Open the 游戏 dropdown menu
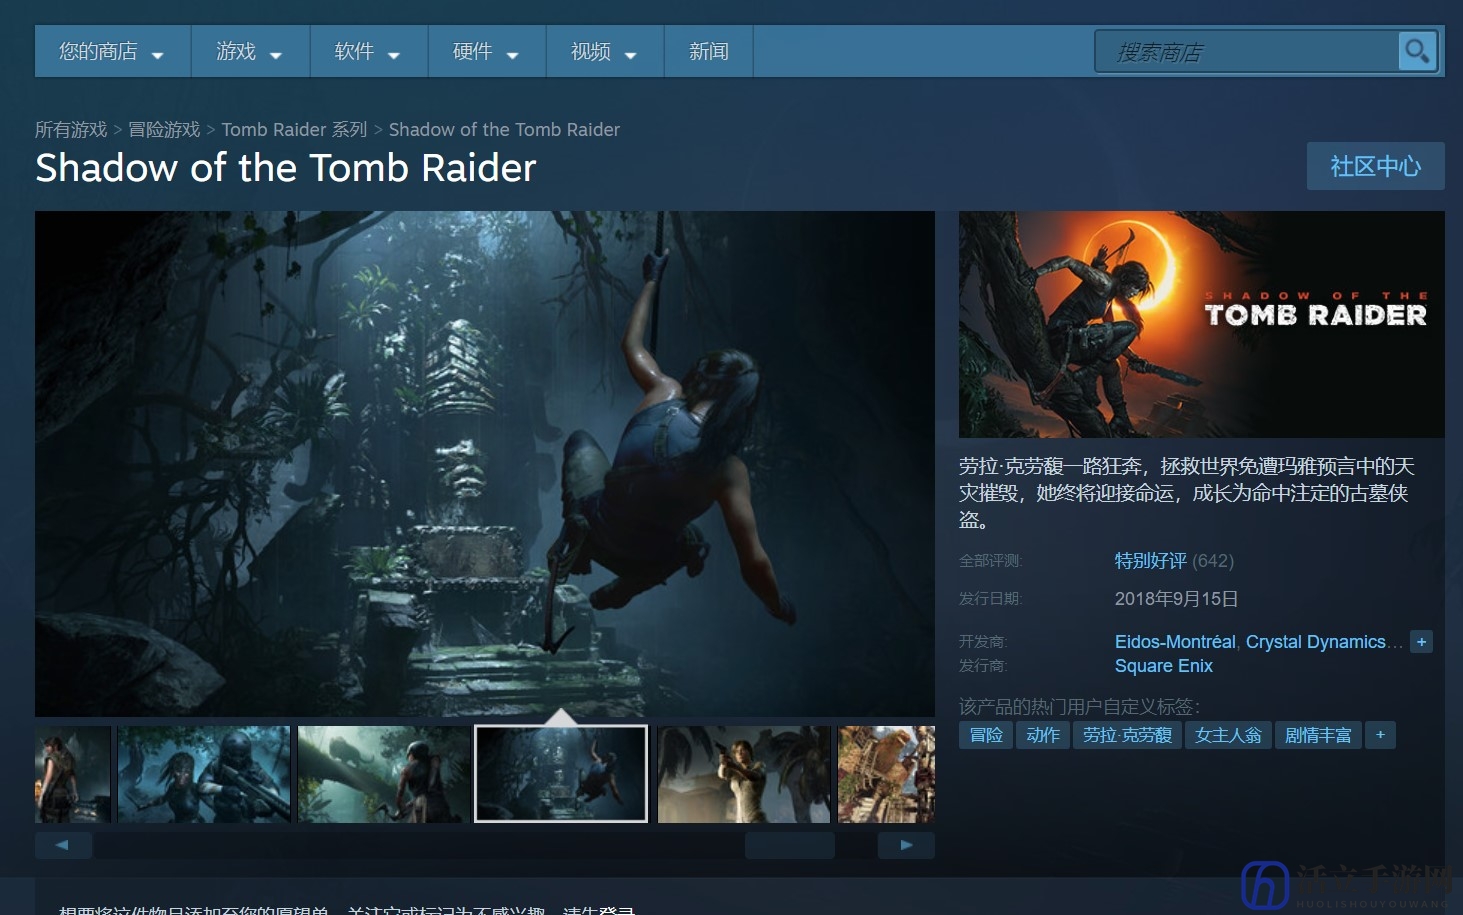Image resolution: width=1463 pixels, height=915 pixels. tap(250, 52)
